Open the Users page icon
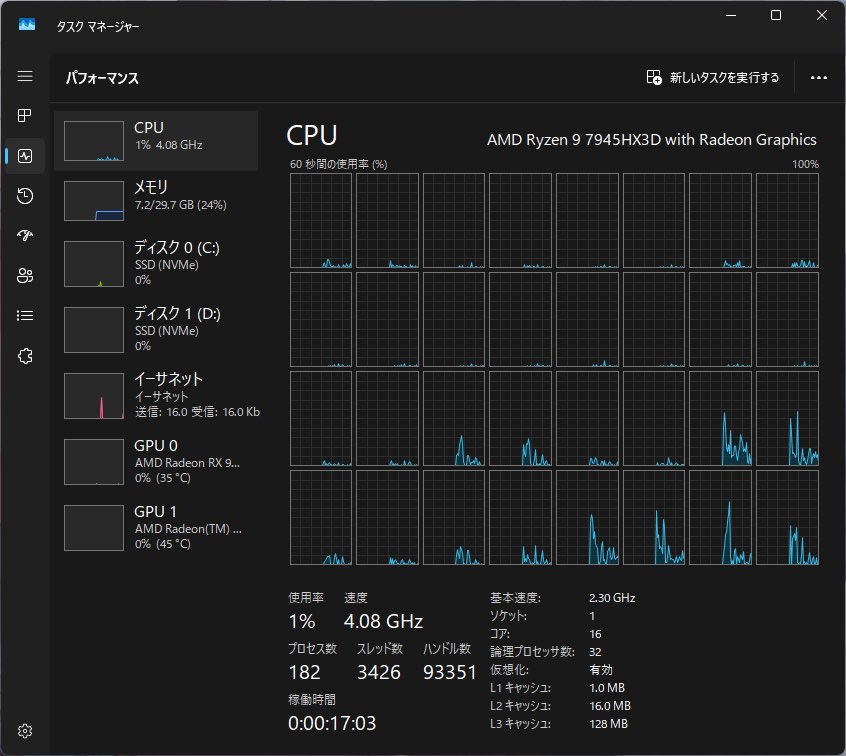The width and height of the screenshot is (846, 756). [x=25, y=276]
